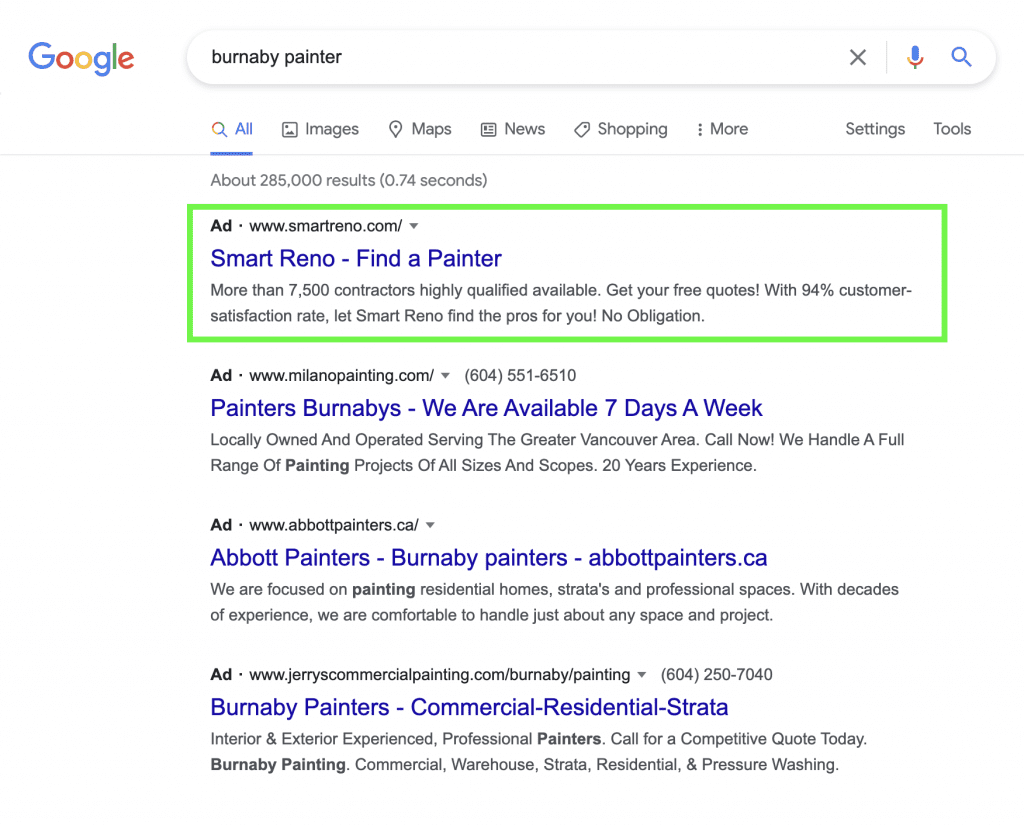Image resolution: width=1024 pixels, height=825 pixels.
Task: Open the Images results tab
Action: [320, 129]
